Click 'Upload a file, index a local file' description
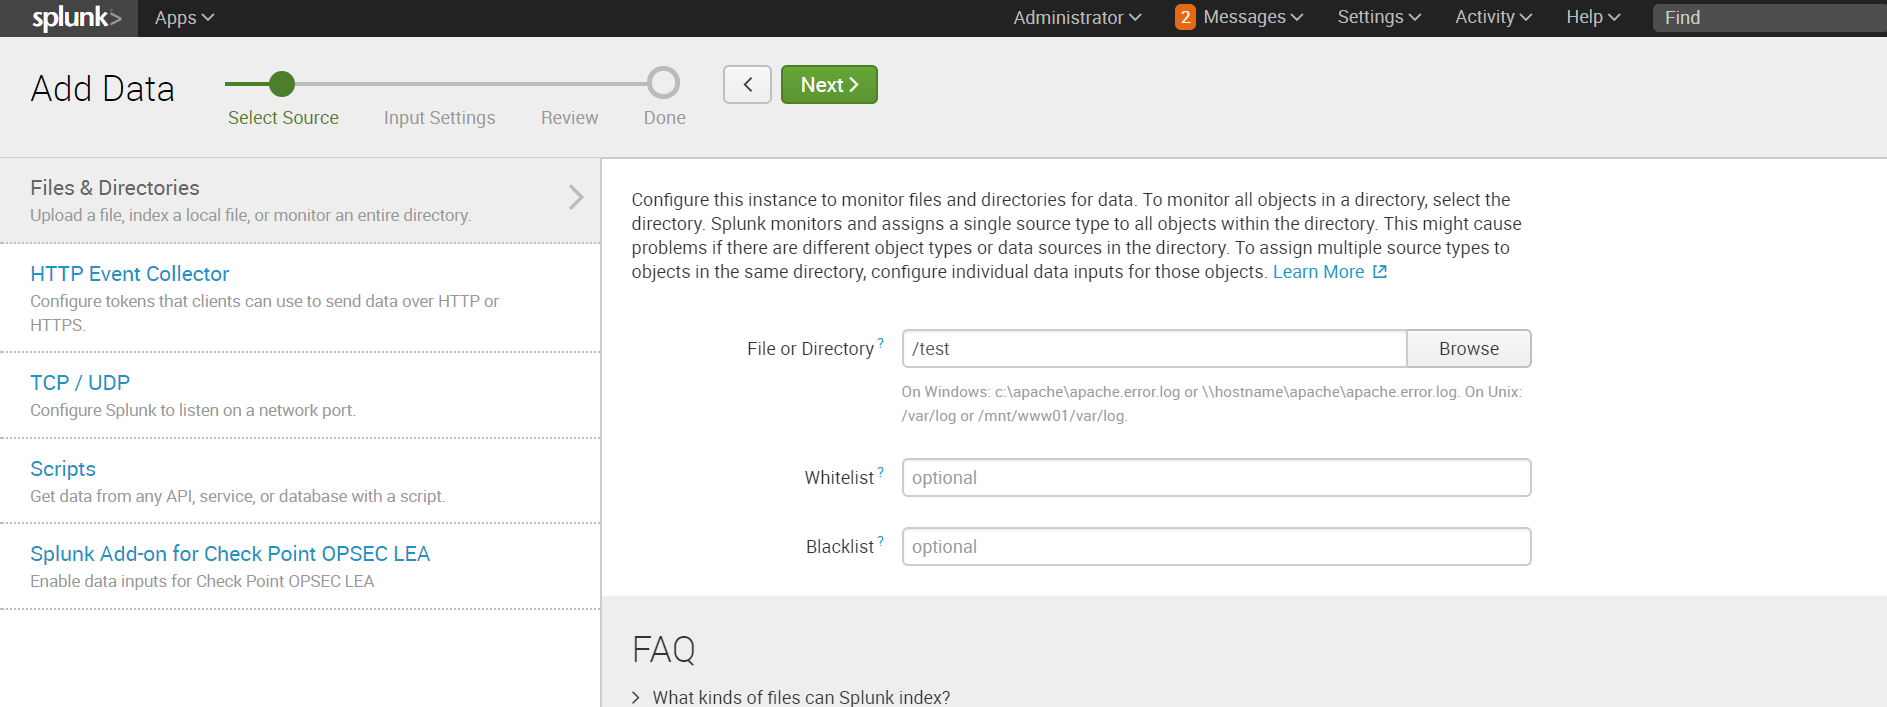The image size is (1887, 707). (250, 215)
